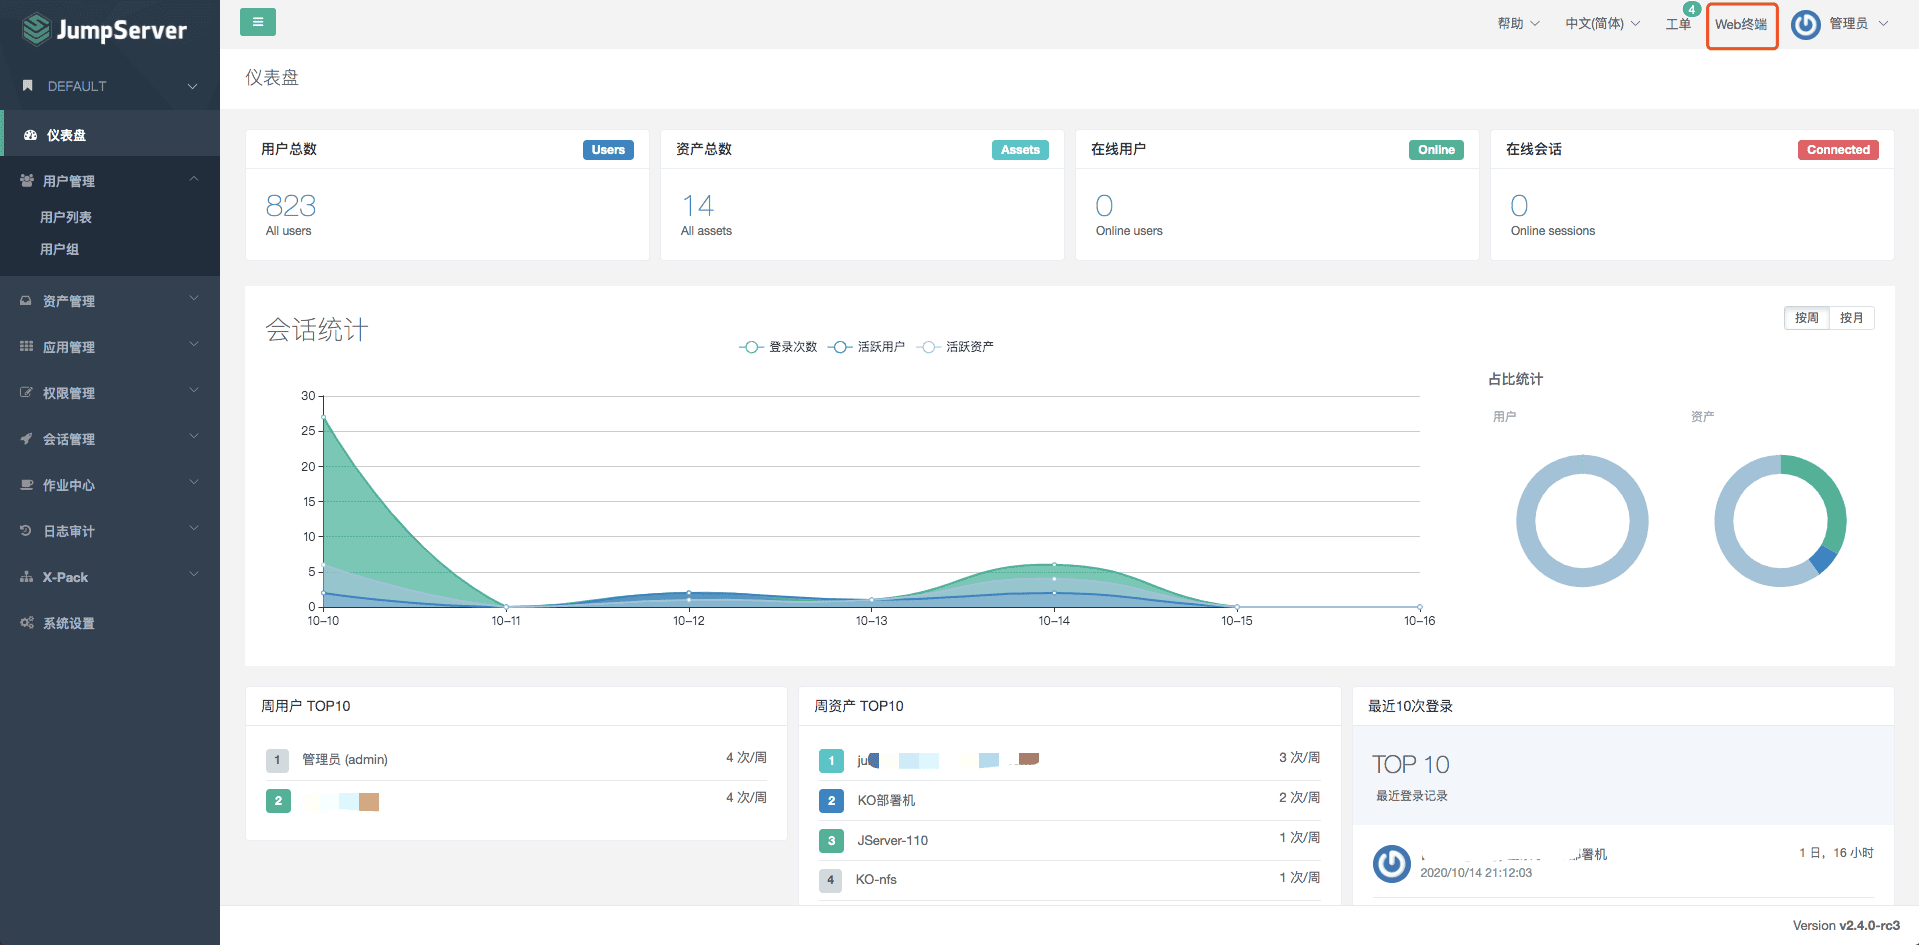Switch chart to 按月 view
The height and width of the screenshot is (945, 1919).
(1852, 318)
